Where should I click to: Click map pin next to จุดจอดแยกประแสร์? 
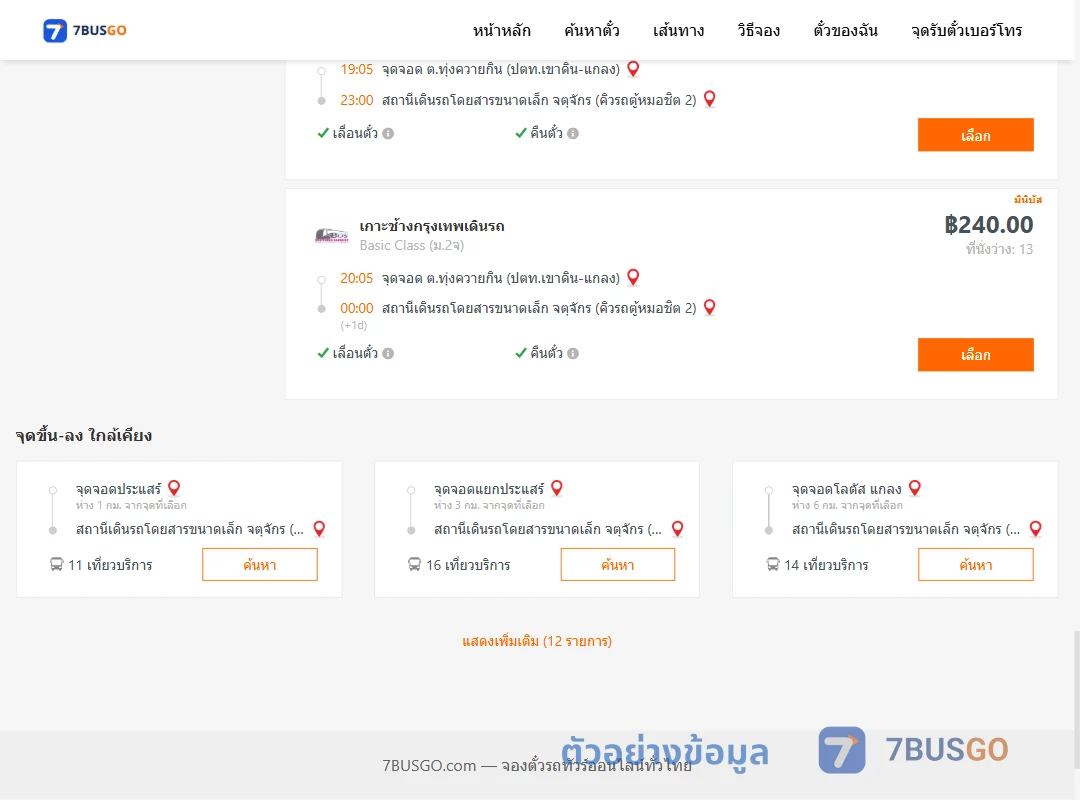point(557,488)
